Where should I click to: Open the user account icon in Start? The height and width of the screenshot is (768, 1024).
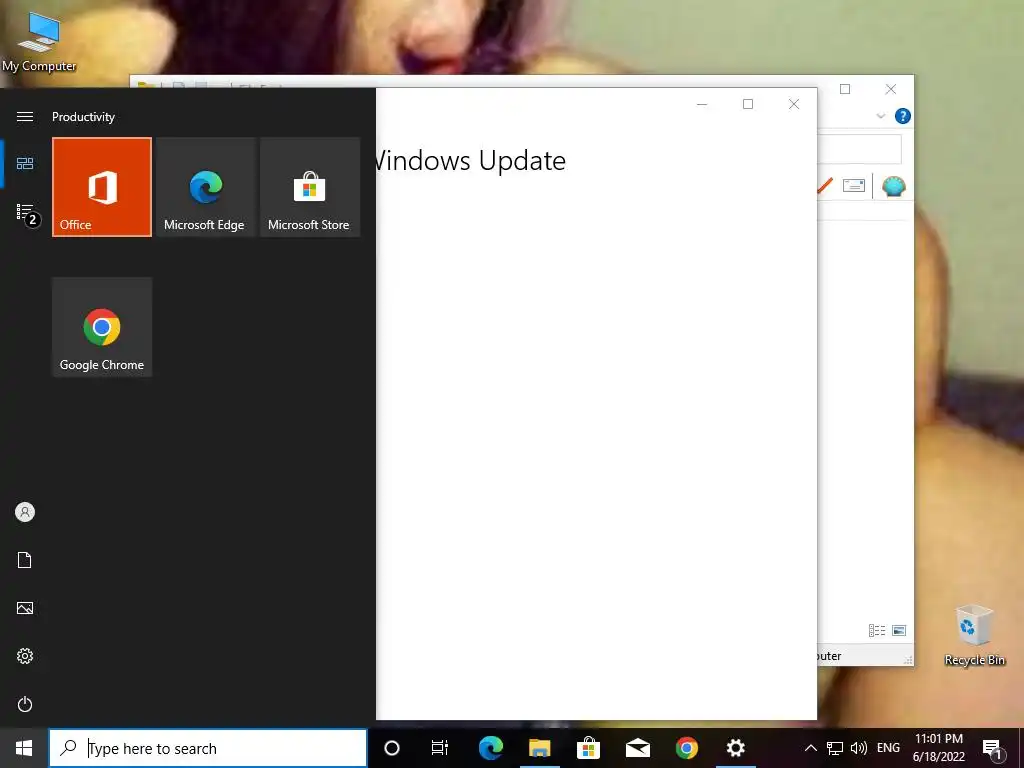25,512
